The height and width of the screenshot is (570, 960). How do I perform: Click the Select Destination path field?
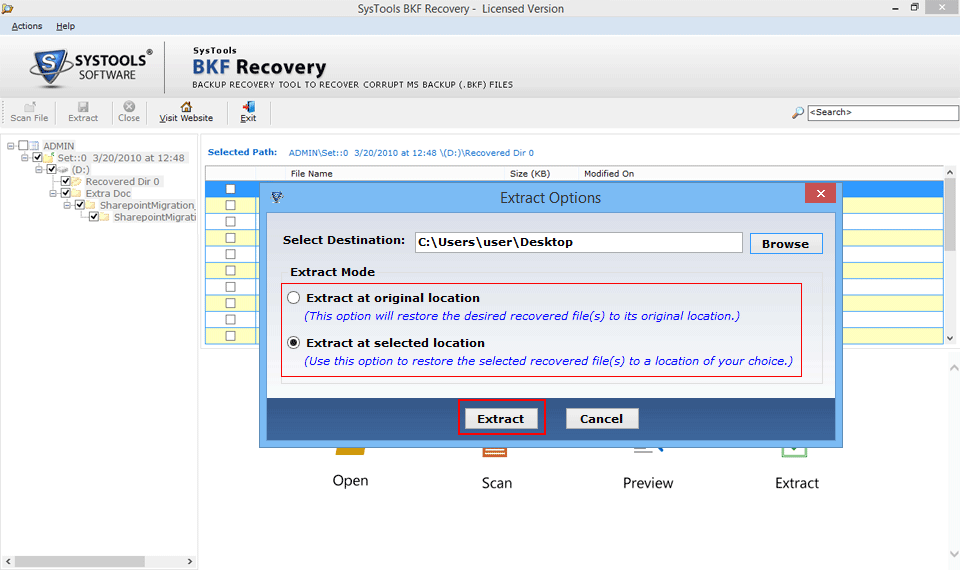click(x=579, y=242)
